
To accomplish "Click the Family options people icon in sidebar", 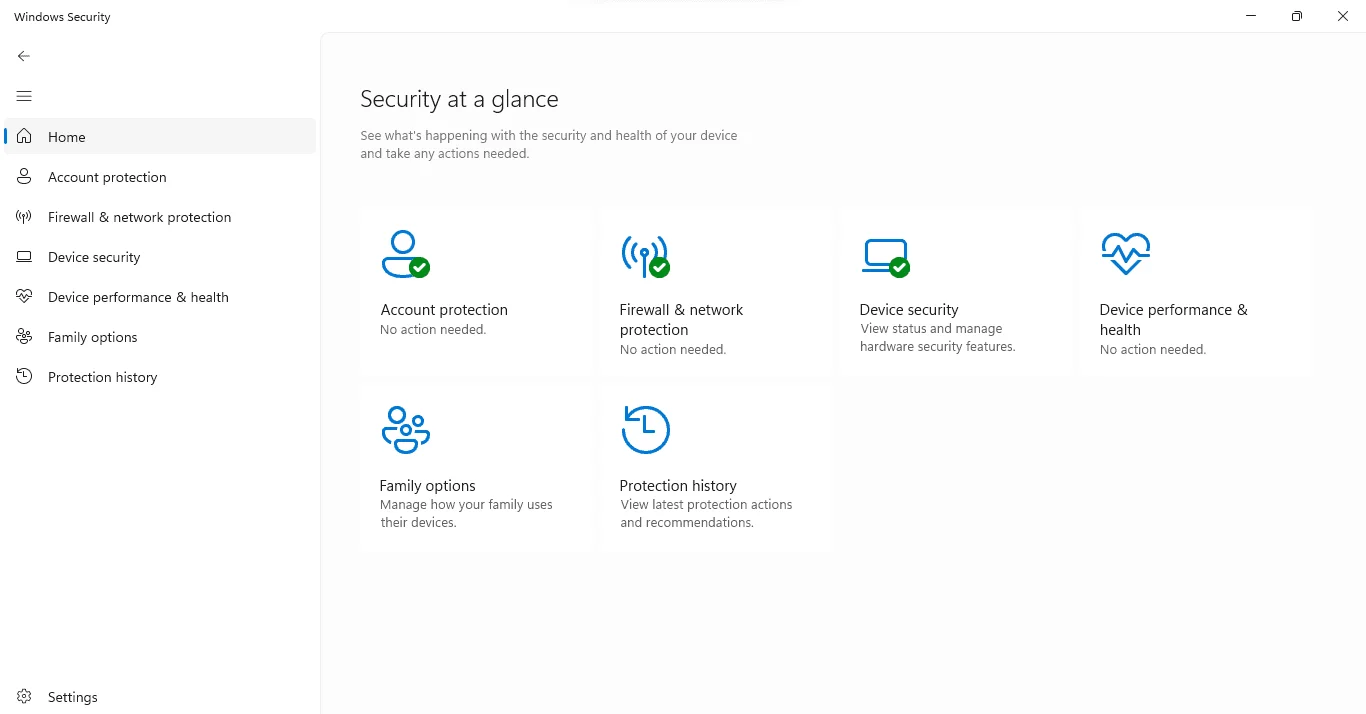I will click(24, 336).
